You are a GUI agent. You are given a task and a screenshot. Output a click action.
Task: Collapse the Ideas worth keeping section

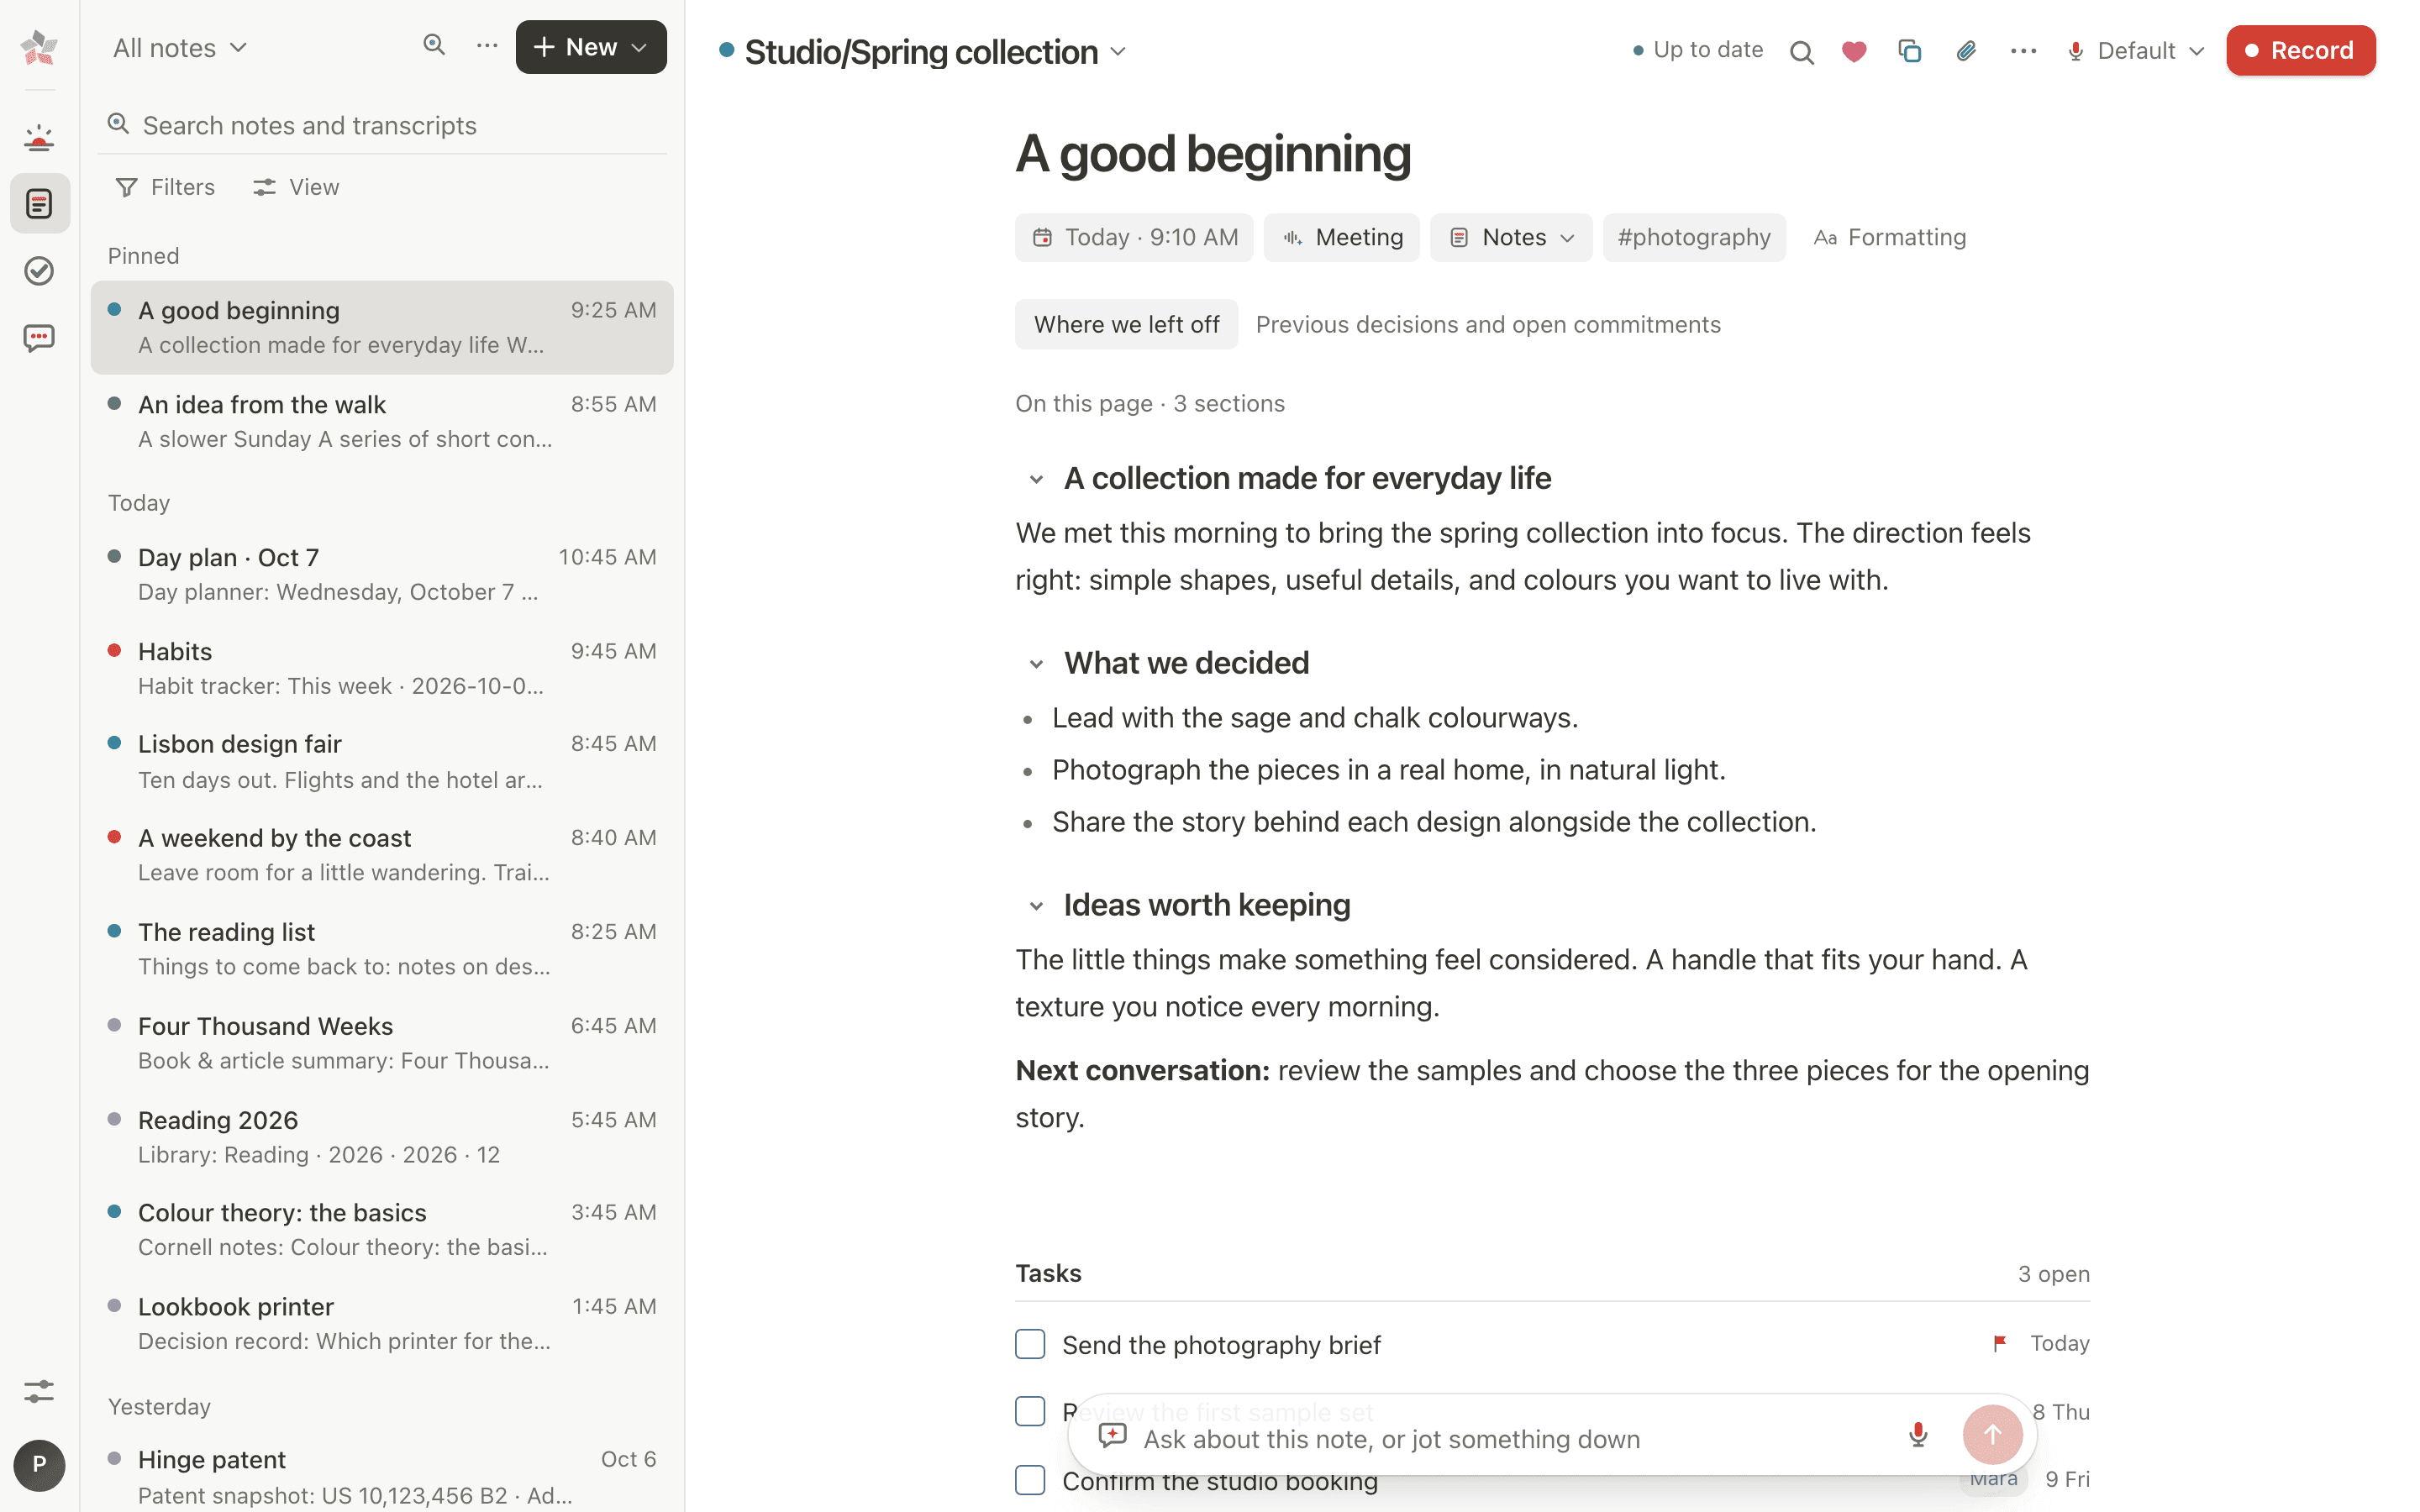click(x=1036, y=906)
